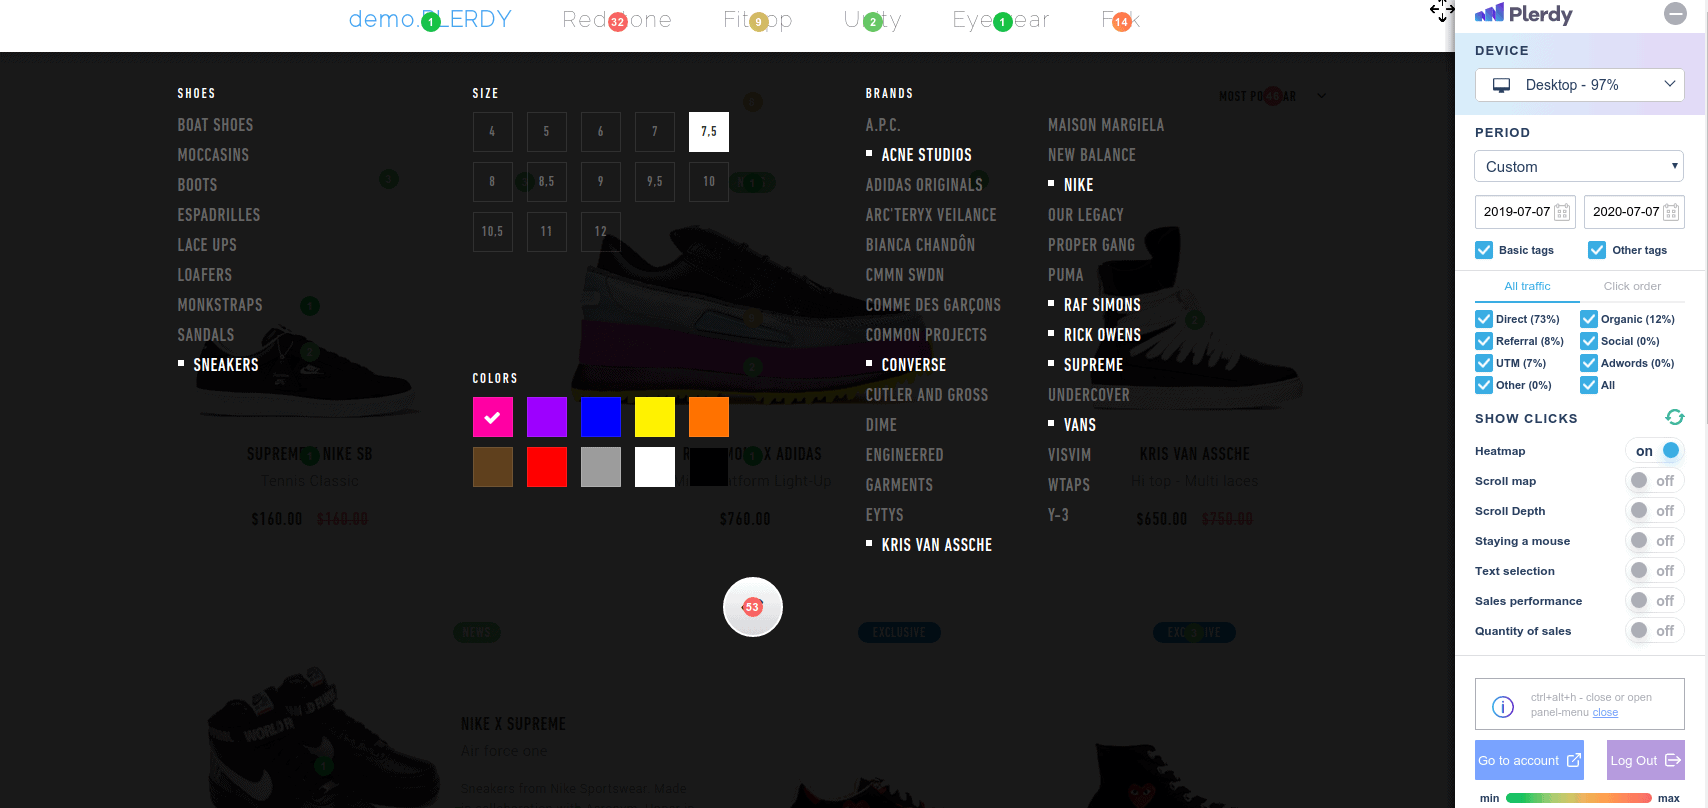Screen dimensions: 1708x808
Task: Switch to All traffic tab
Action: click(x=1527, y=286)
